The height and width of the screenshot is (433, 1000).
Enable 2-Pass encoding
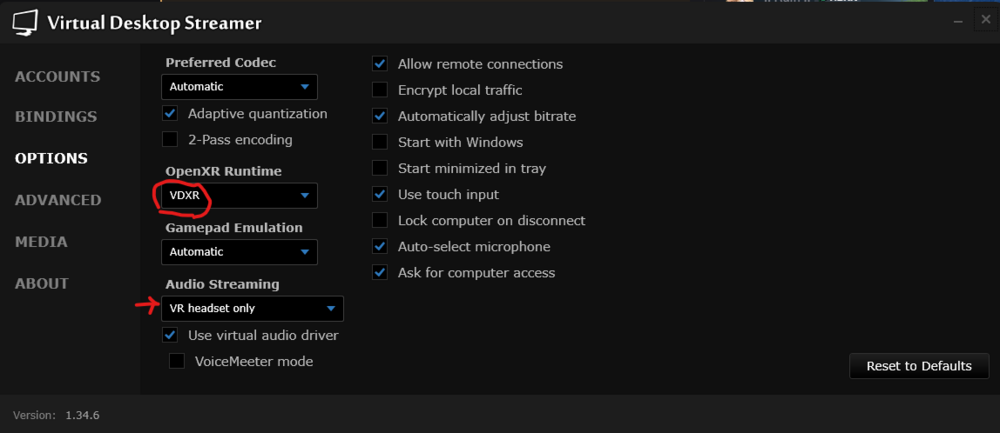click(x=170, y=140)
